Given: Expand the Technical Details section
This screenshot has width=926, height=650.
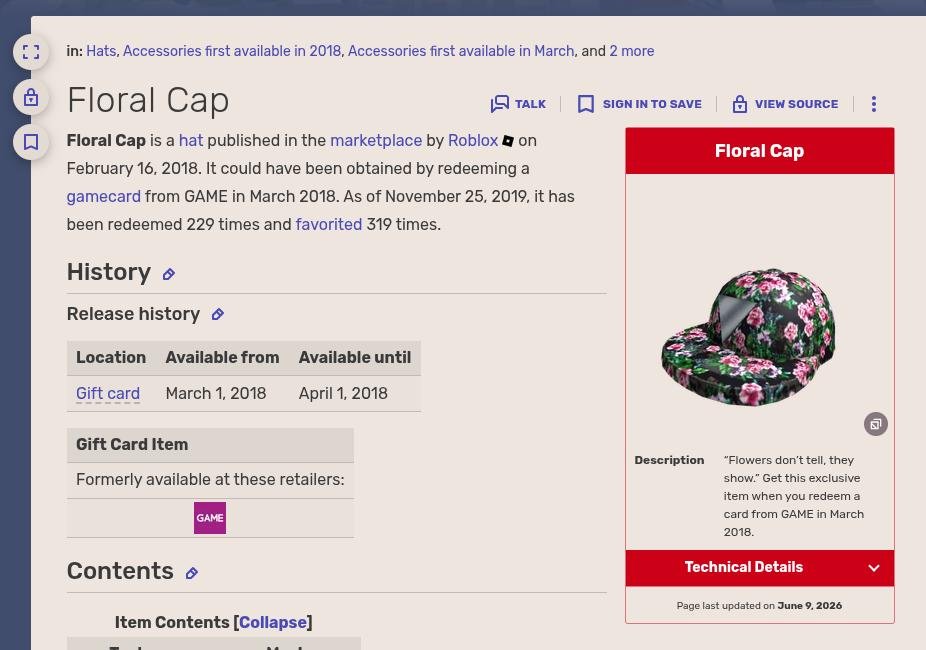Looking at the screenshot, I should 759,567.
